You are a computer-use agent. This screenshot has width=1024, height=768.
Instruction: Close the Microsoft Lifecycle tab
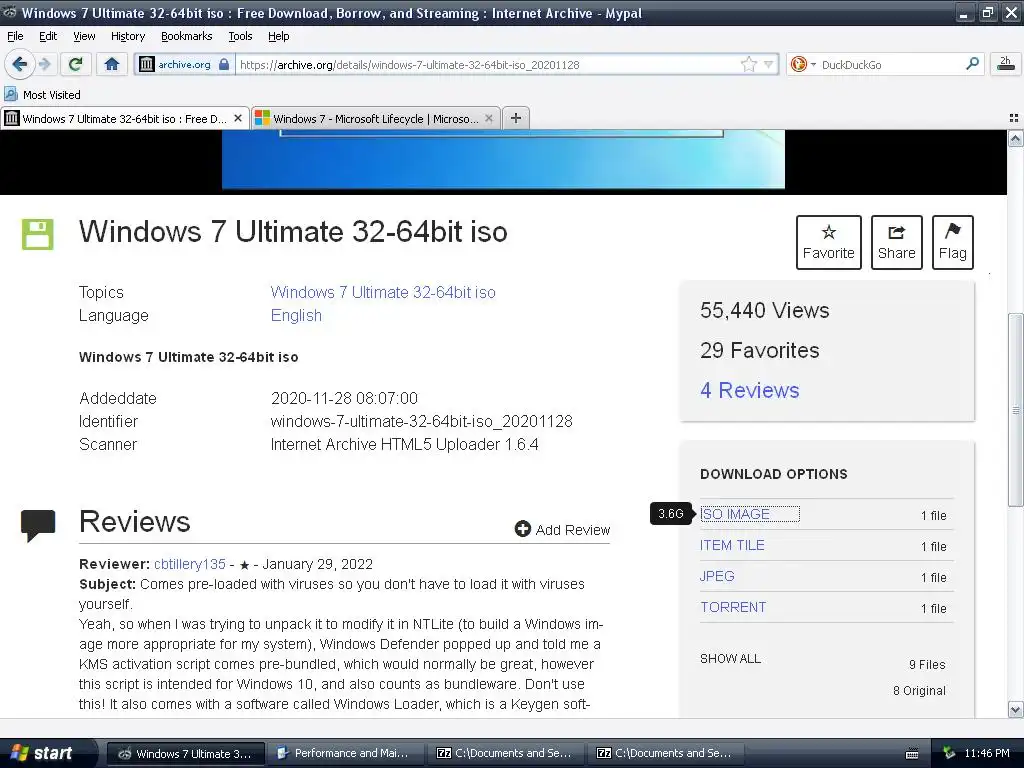pyautogui.click(x=489, y=118)
